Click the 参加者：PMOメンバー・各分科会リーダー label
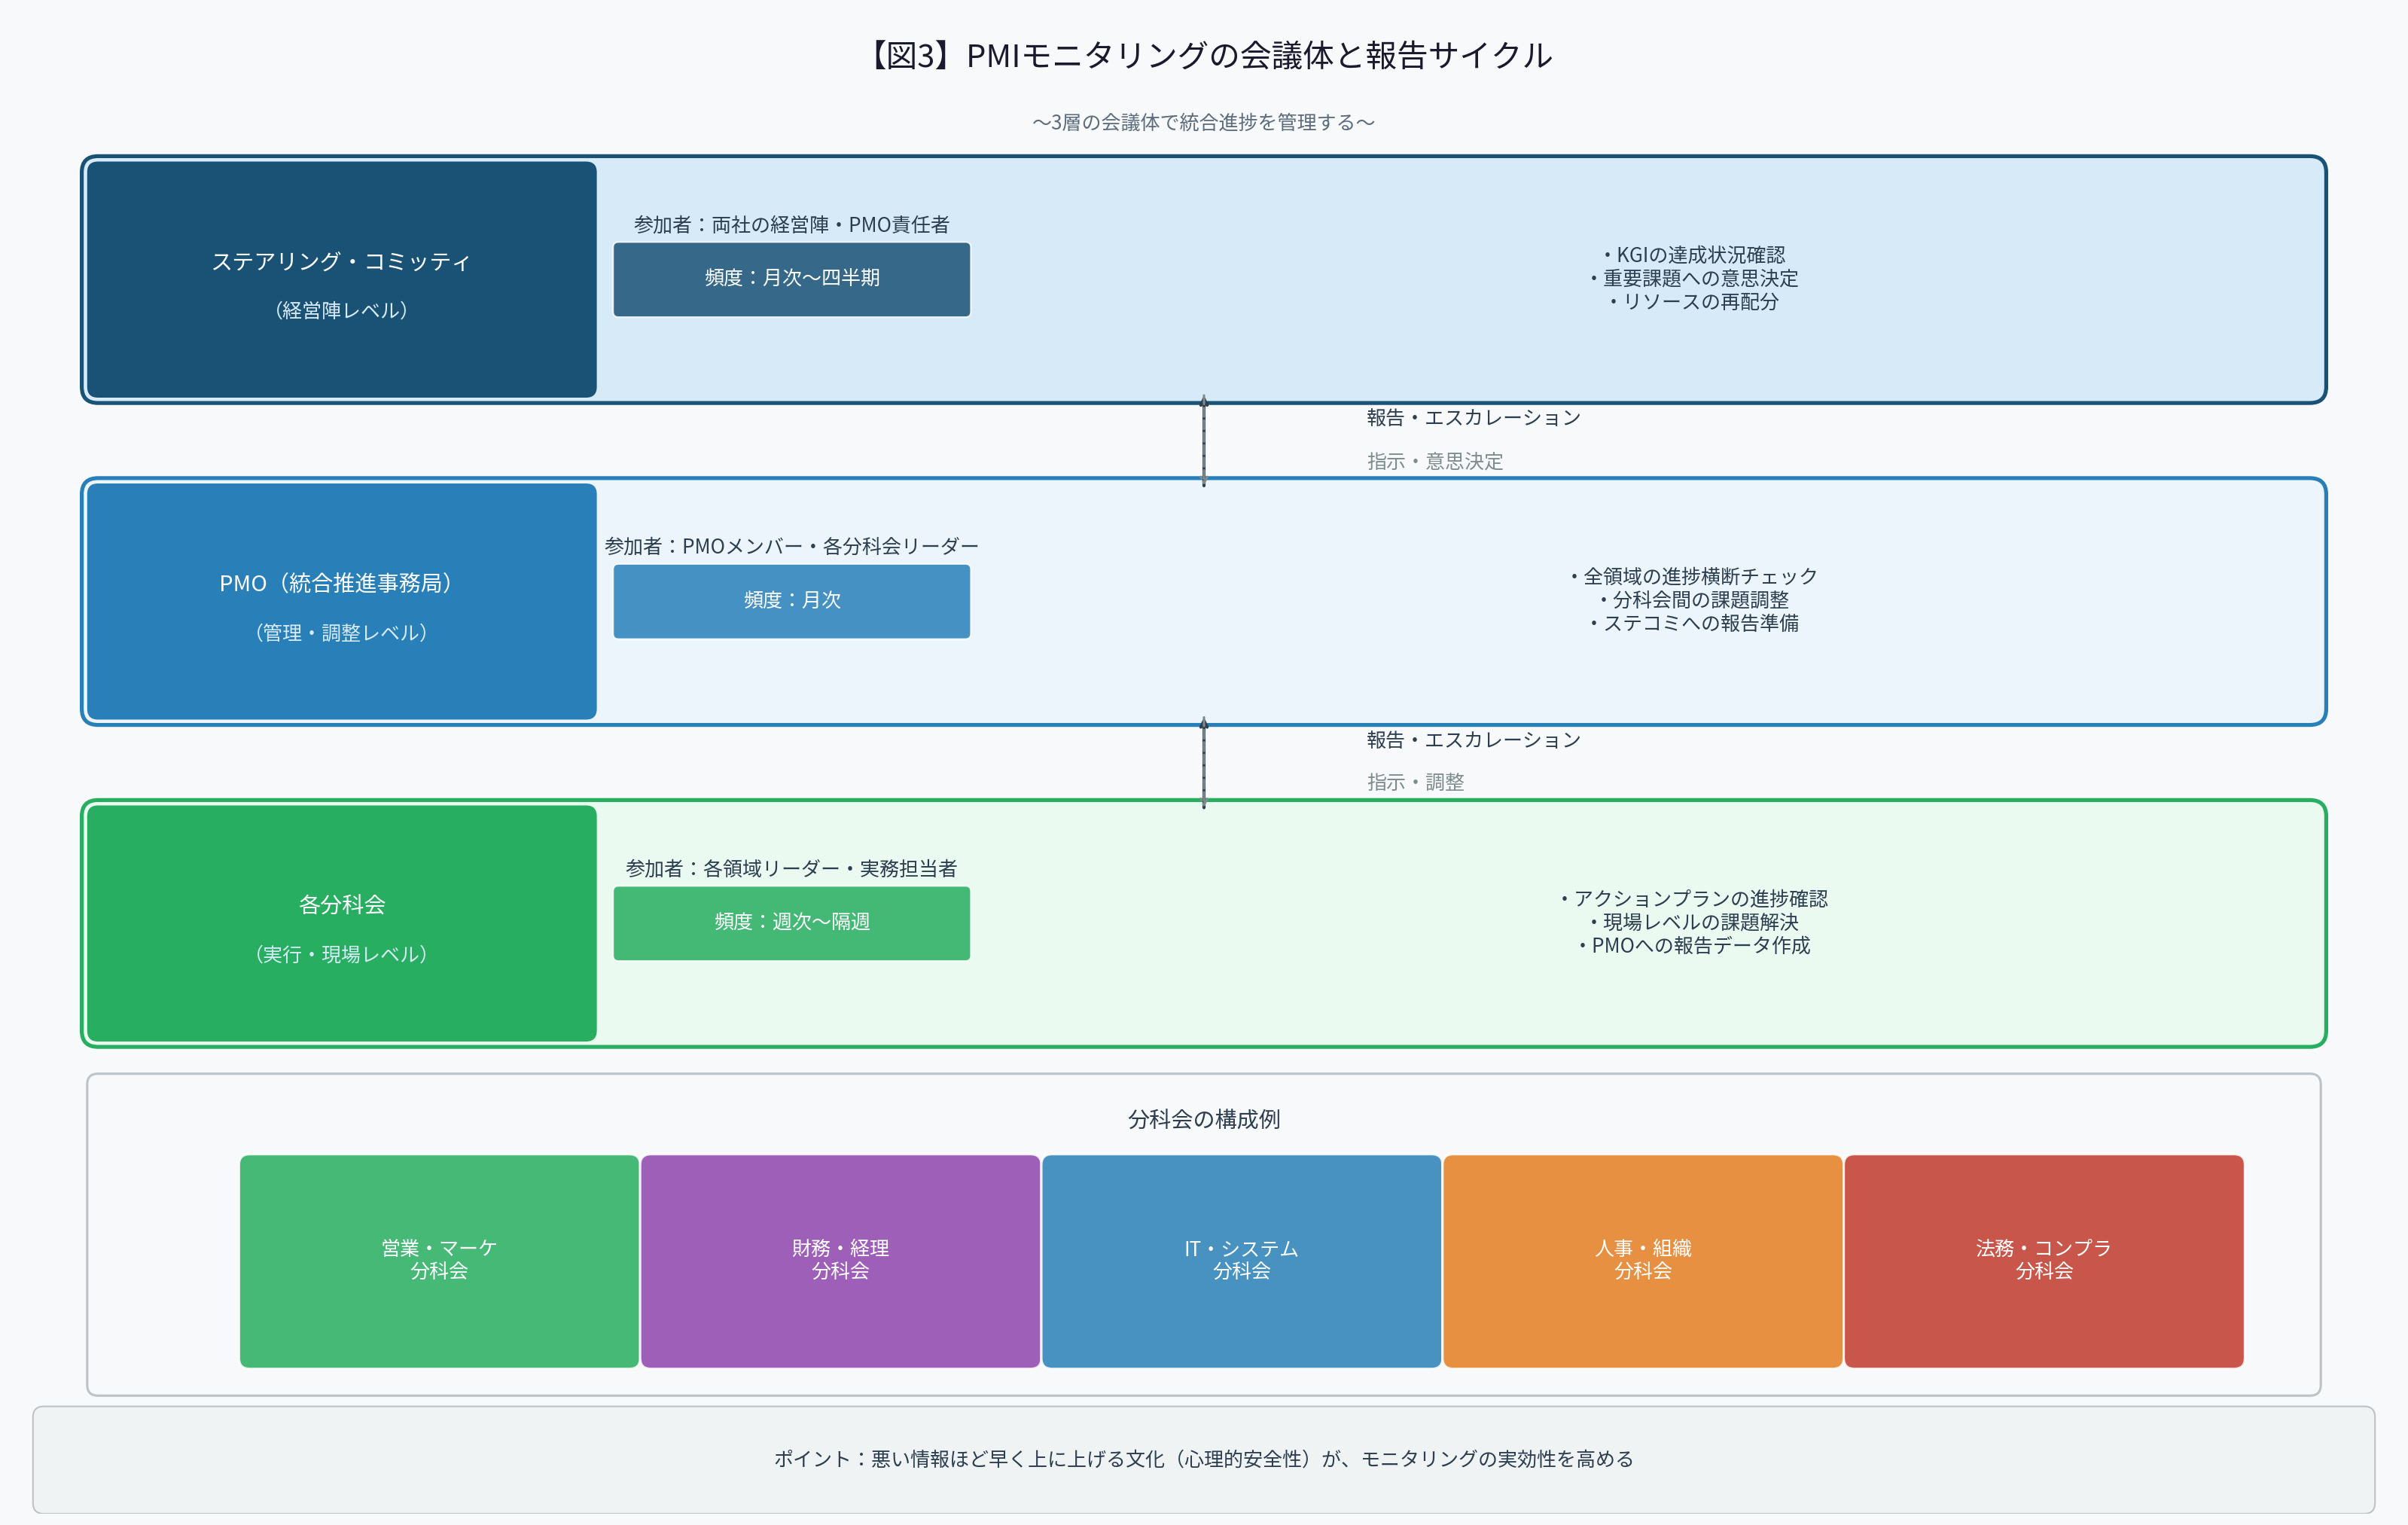The image size is (2408, 1525). click(792, 546)
